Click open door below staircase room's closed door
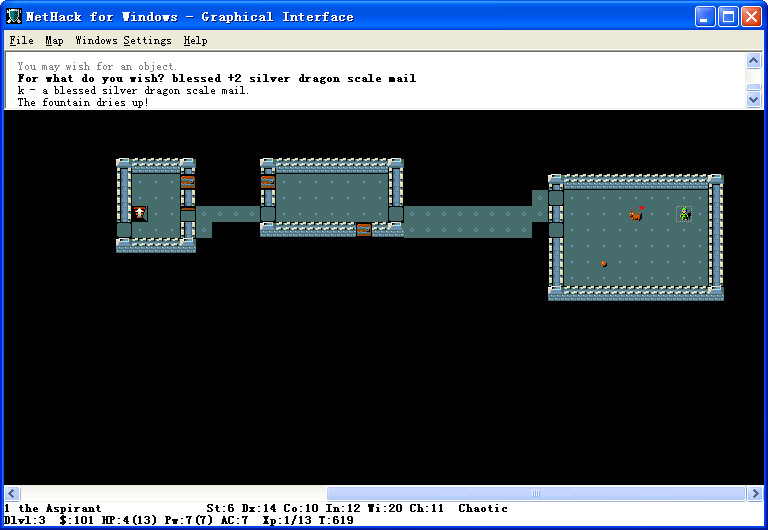Viewport: 768px width, 530px height. coord(188,214)
